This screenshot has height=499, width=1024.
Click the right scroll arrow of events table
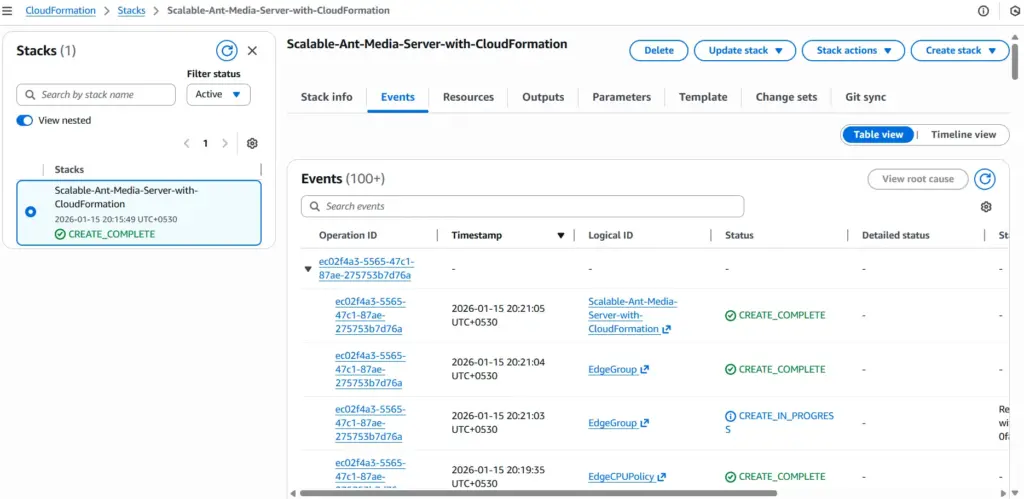coord(1004,493)
